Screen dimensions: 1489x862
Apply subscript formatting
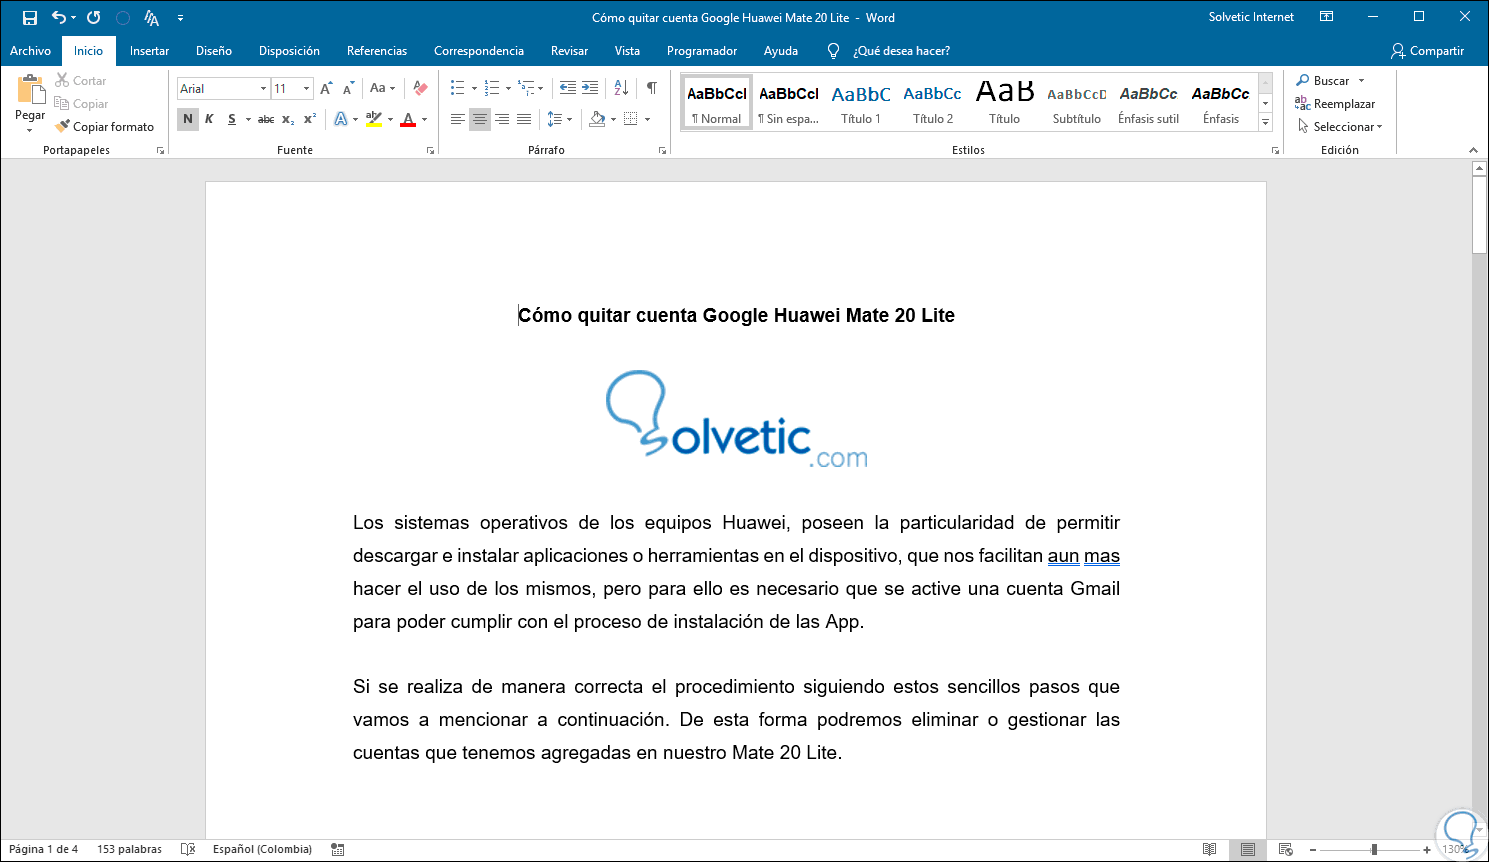[288, 119]
